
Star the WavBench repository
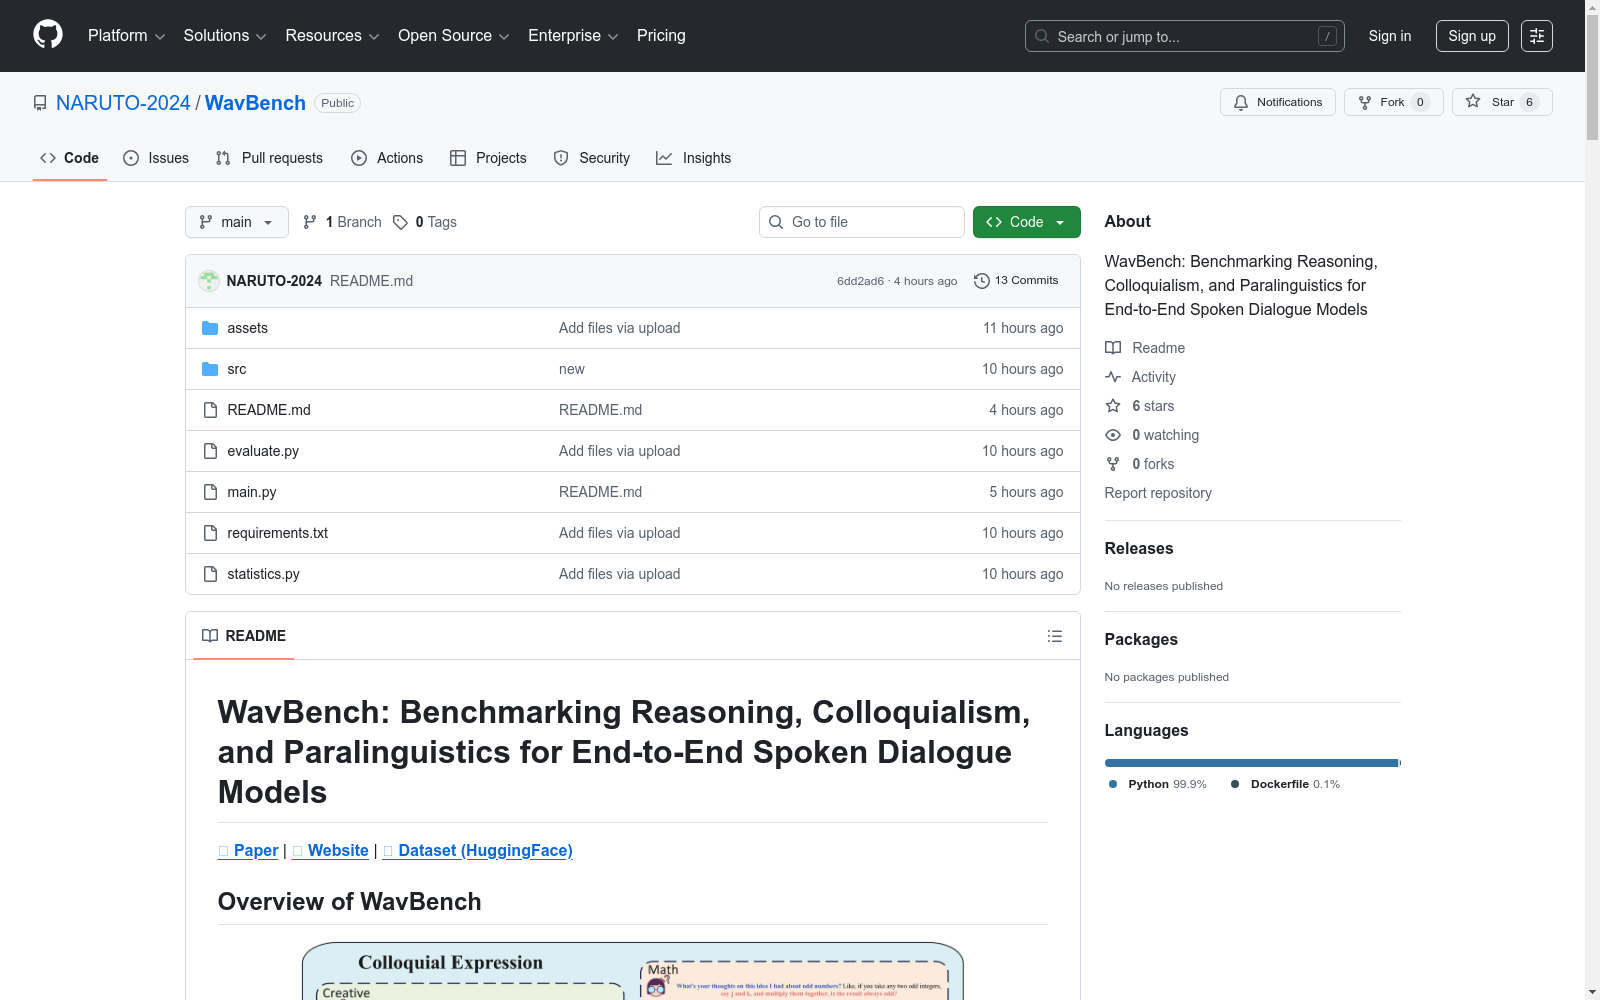[x=1502, y=102]
